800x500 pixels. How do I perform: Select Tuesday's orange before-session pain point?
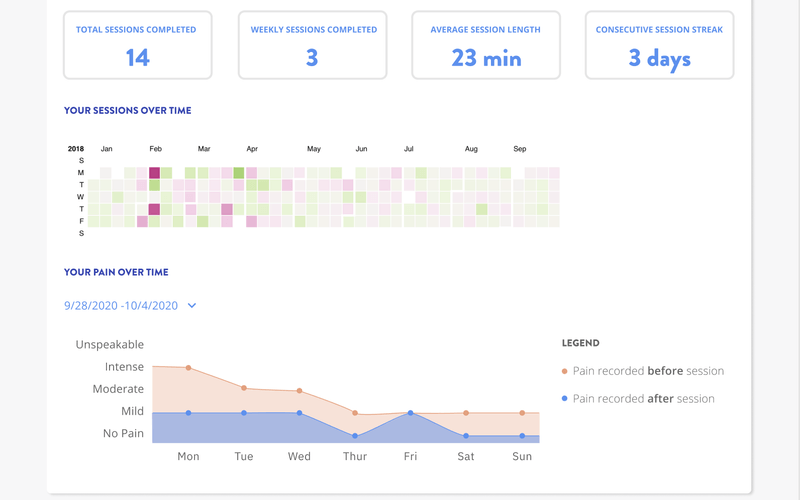(x=244, y=388)
